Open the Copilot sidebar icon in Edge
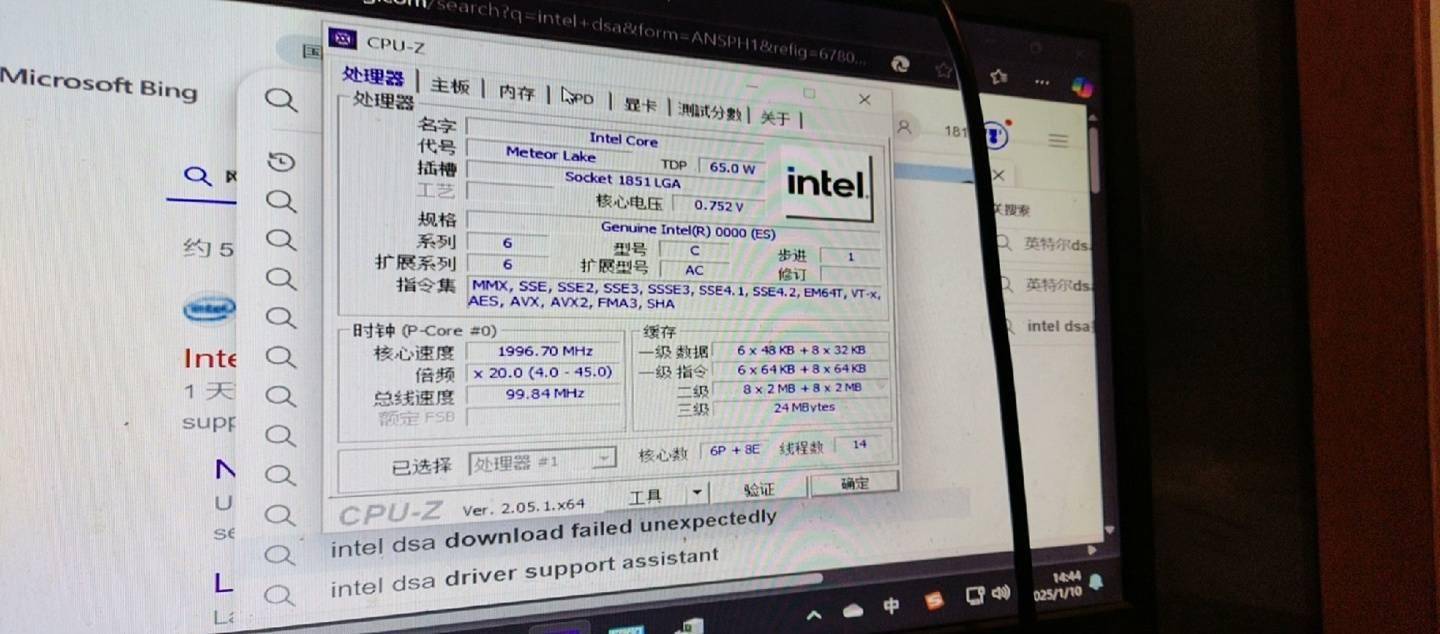Image resolution: width=1440 pixels, height=634 pixels. pos(1081,87)
